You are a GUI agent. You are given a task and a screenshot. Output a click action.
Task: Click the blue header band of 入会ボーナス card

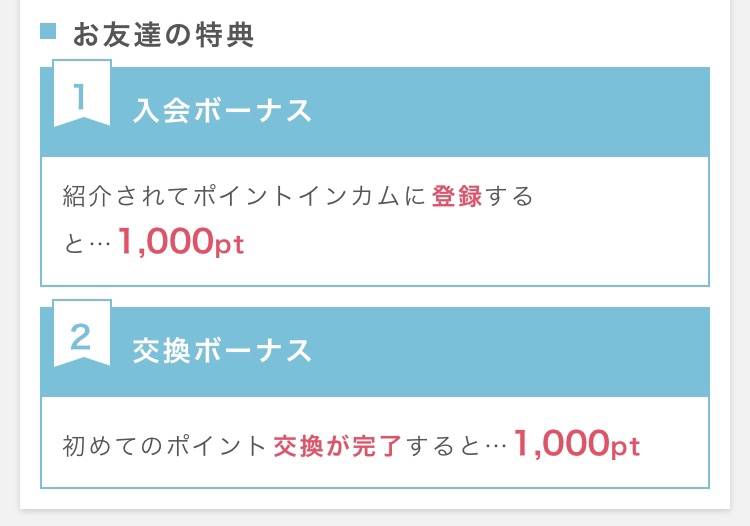[x=375, y=112]
